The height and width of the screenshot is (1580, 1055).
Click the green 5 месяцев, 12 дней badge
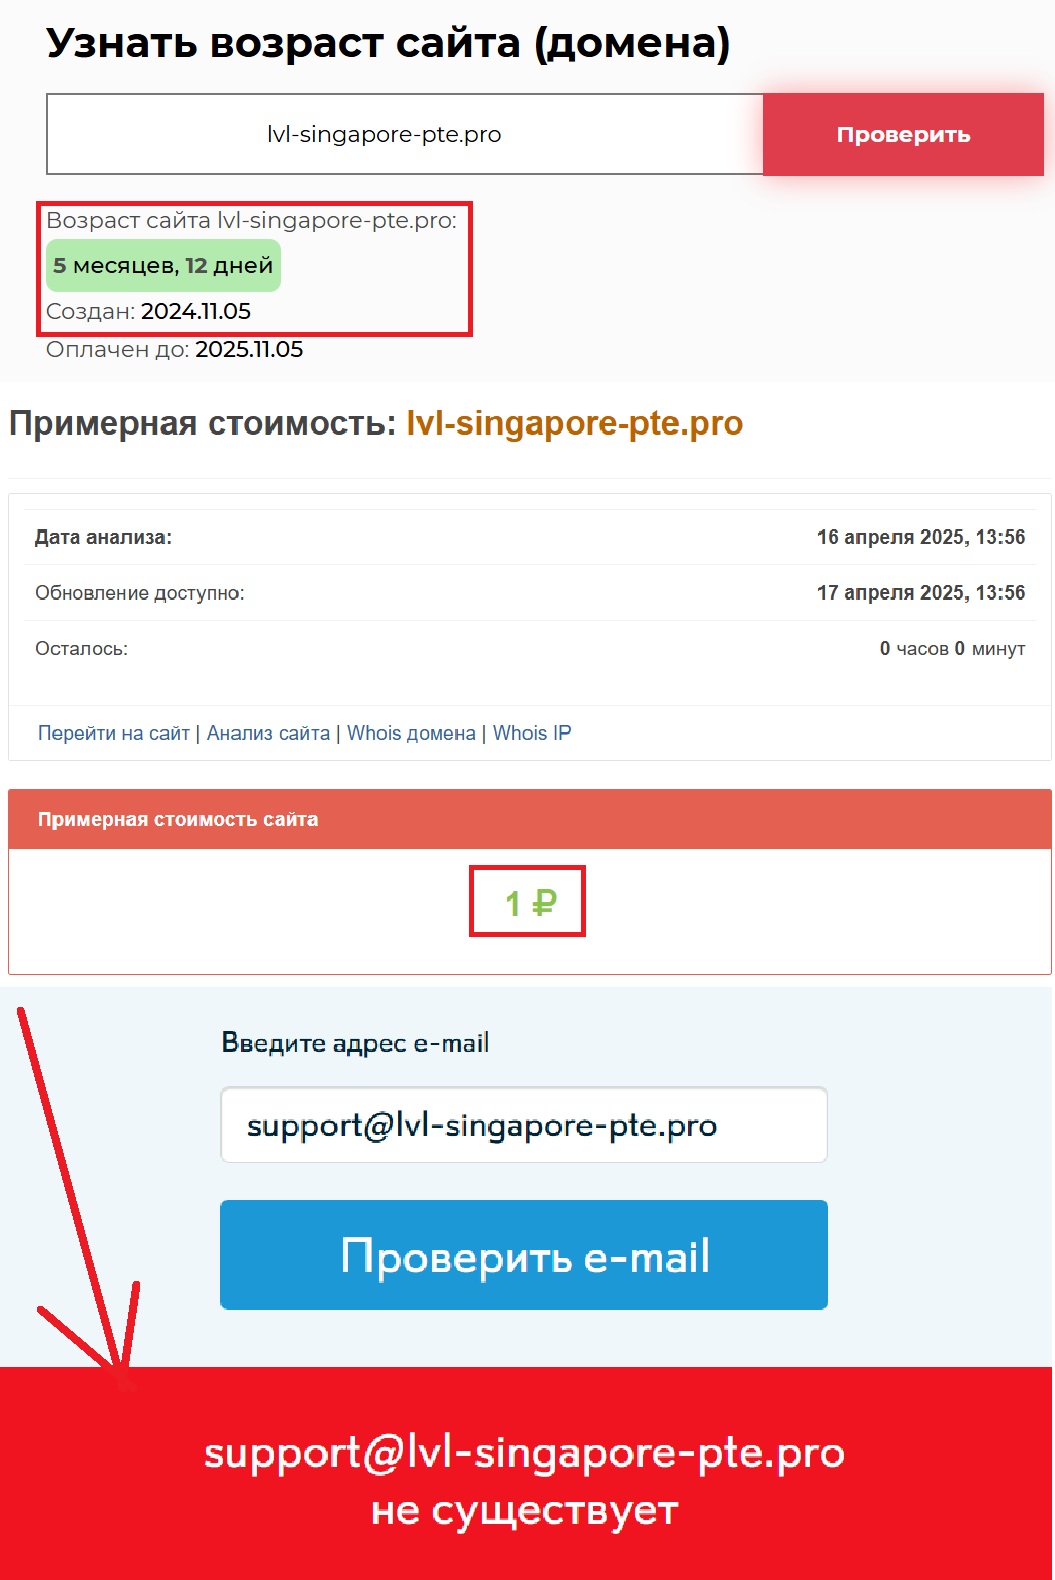[x=163, y=266]
